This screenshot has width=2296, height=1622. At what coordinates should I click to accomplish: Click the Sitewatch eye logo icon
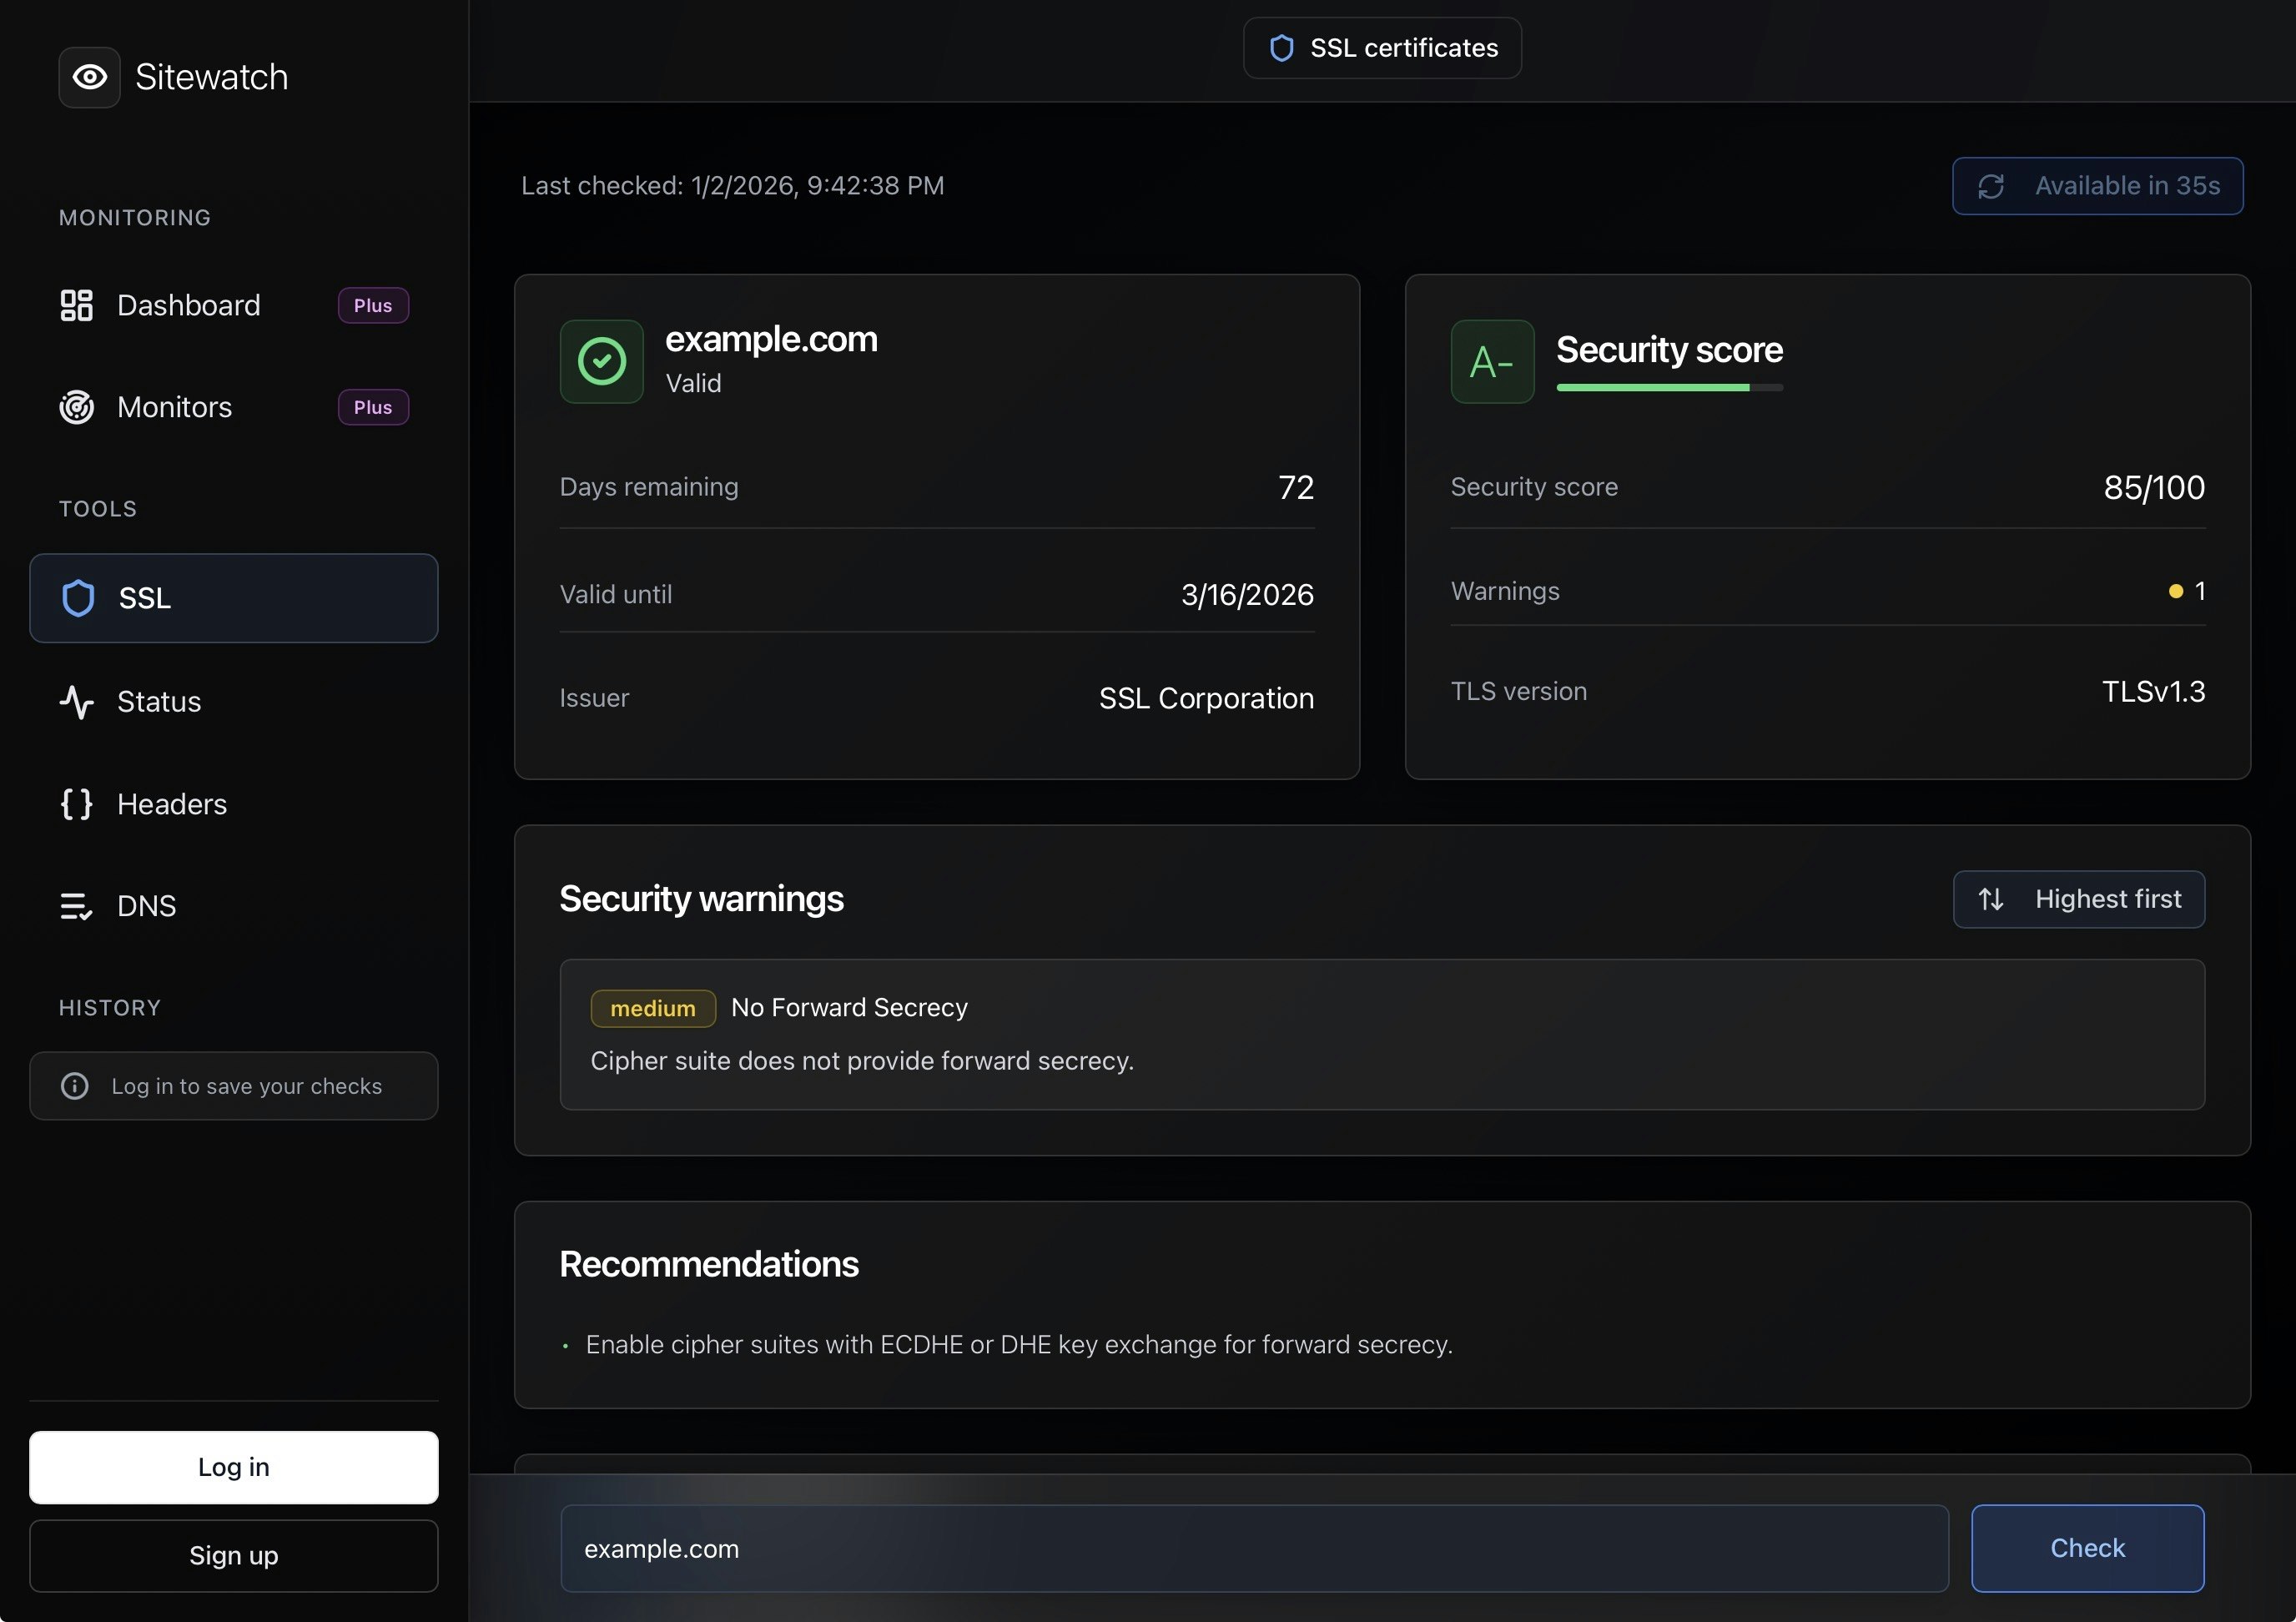[89, 77]
